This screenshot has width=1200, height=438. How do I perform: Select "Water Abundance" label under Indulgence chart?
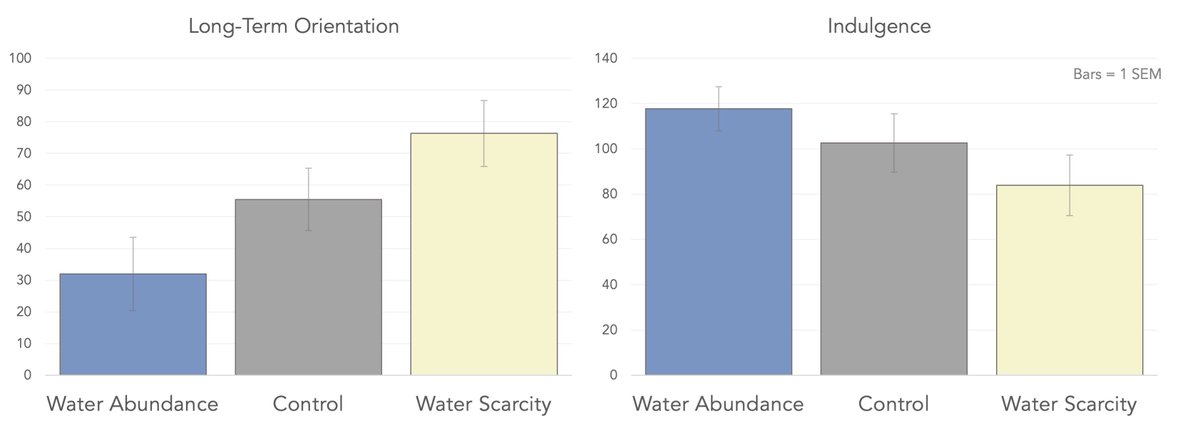click(718, 405)
